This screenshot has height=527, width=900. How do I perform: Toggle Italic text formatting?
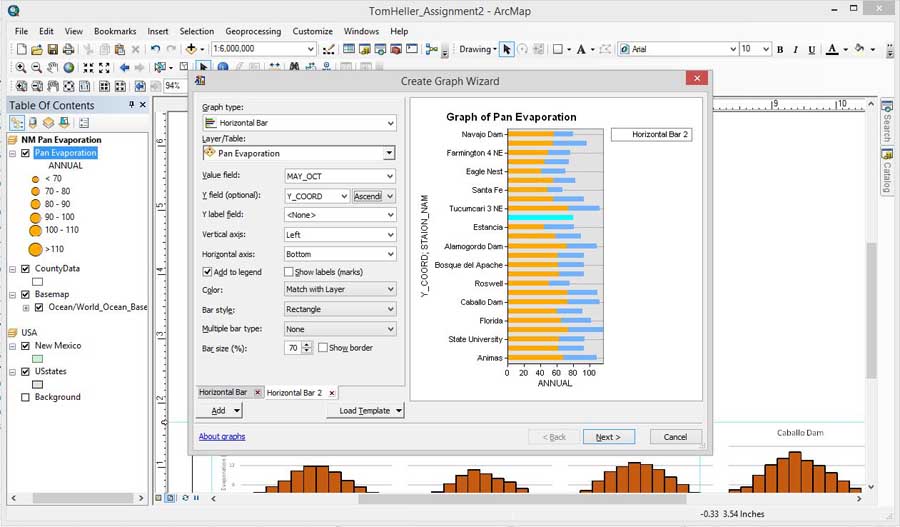point(796,50)
